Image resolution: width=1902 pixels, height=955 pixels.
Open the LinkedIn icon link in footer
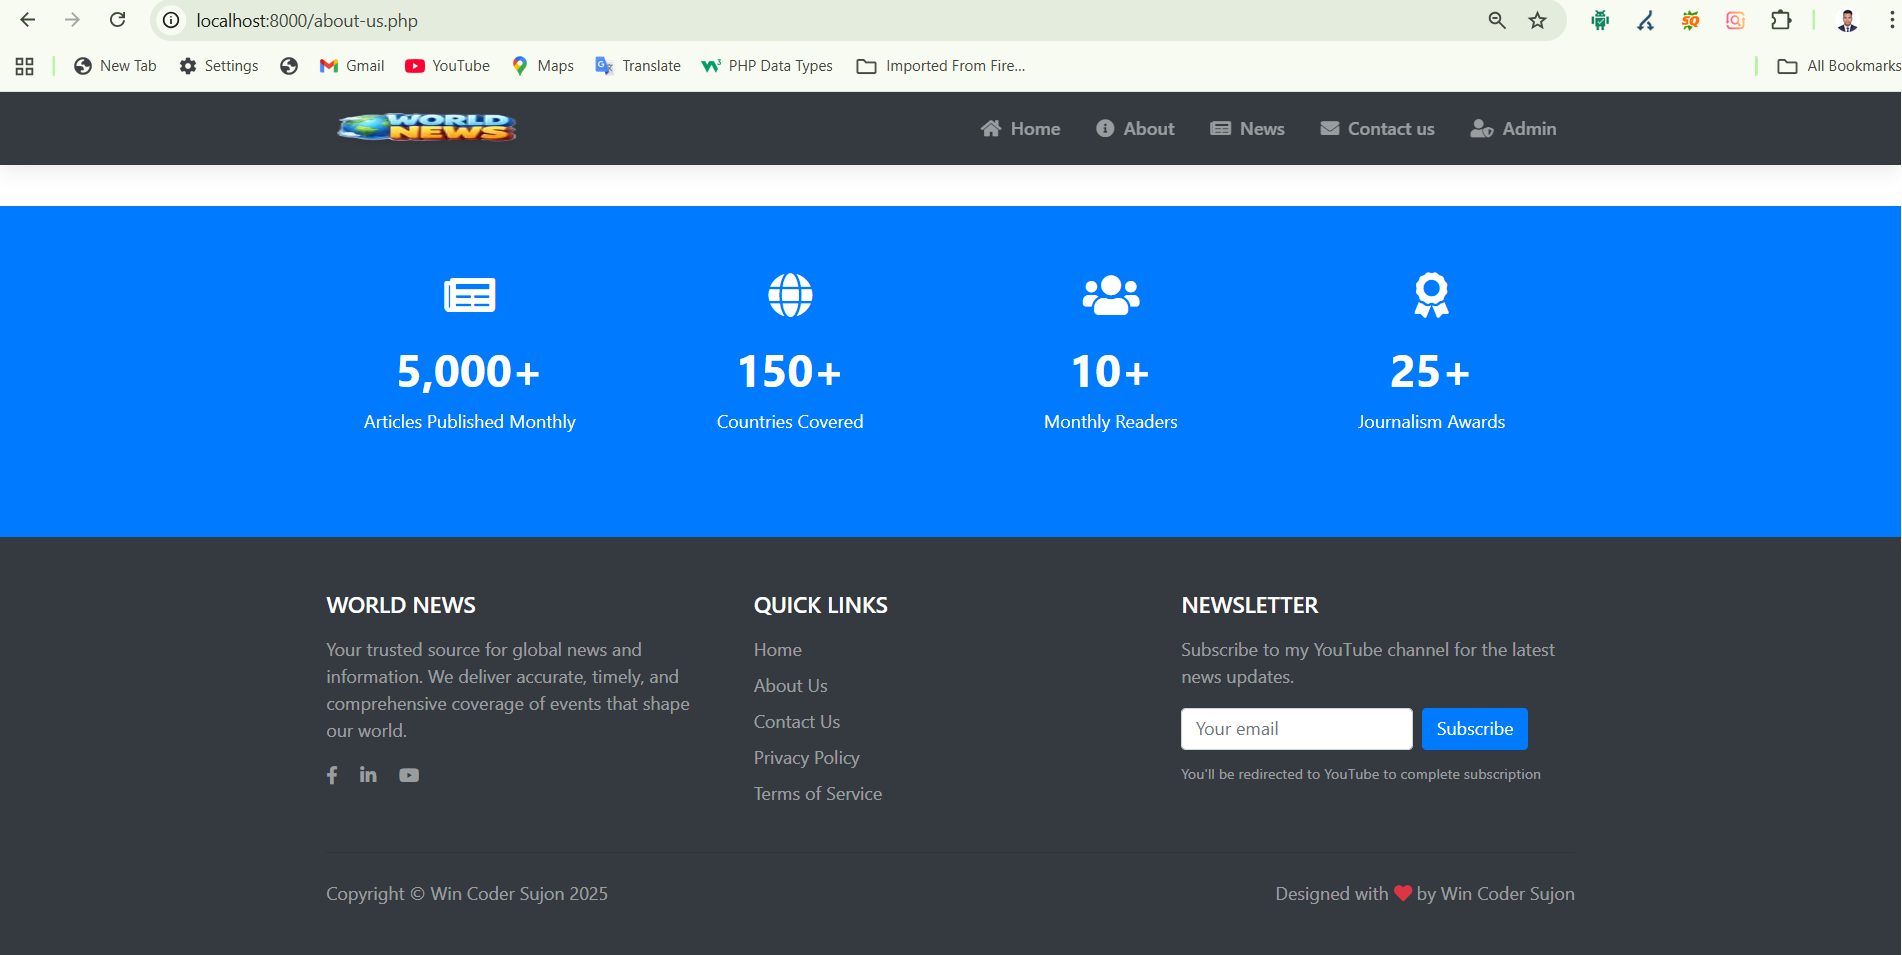point(368,775)
